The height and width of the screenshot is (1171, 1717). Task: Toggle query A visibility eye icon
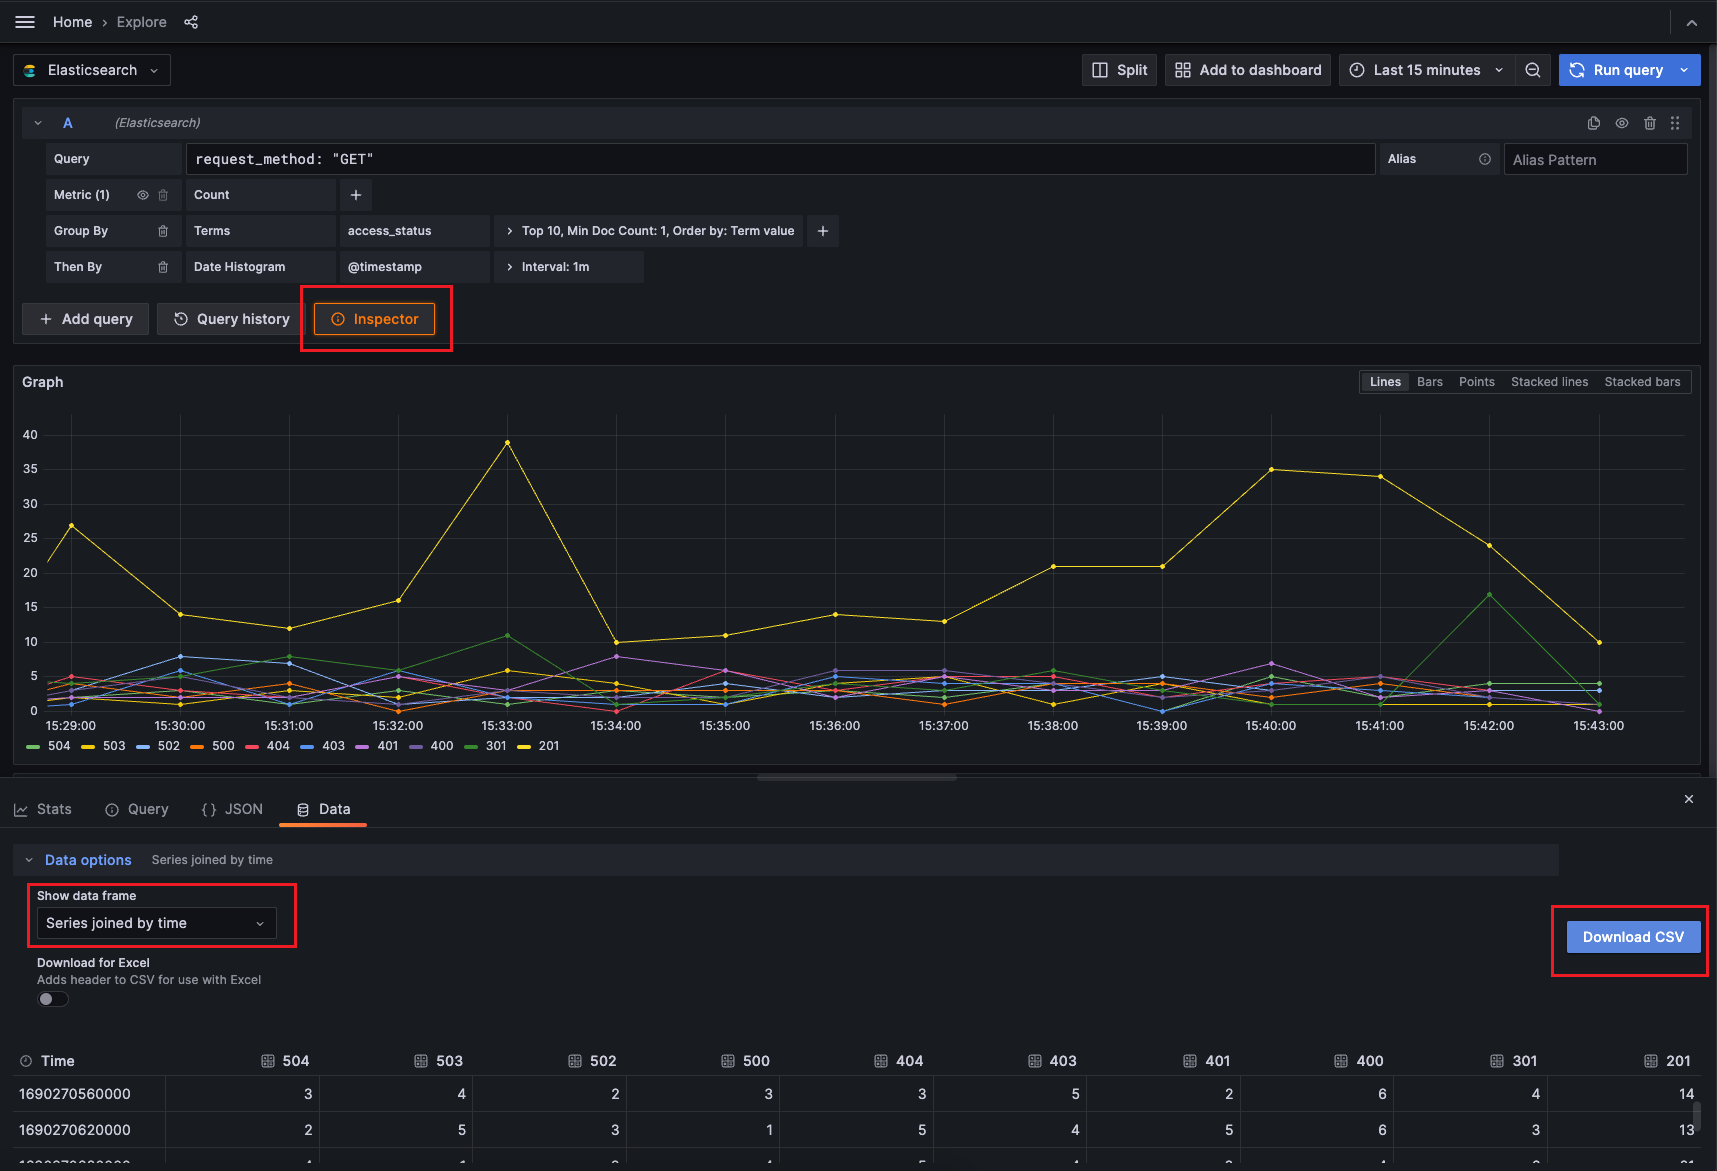(x=1622, y=123)
